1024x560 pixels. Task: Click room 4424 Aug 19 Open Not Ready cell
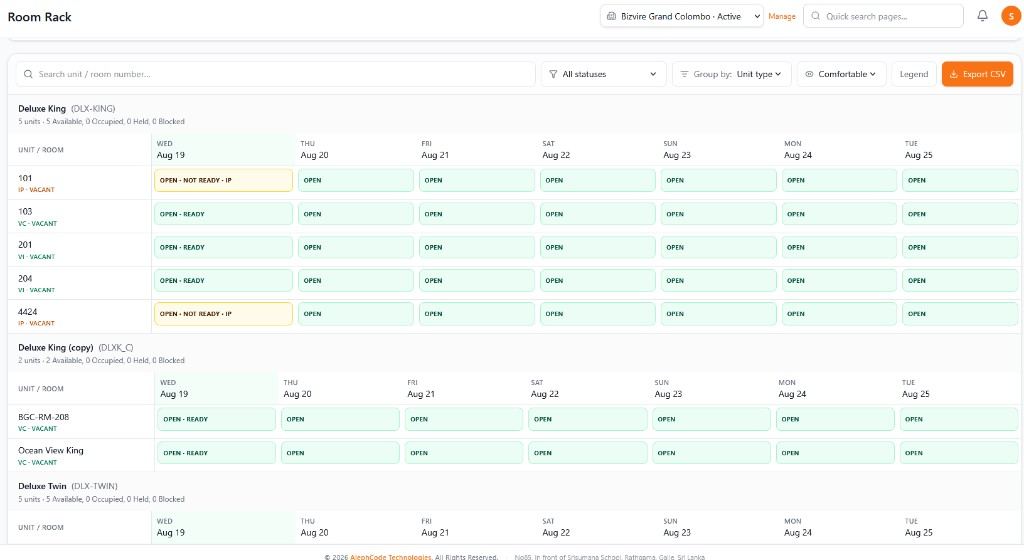[223, 314]
